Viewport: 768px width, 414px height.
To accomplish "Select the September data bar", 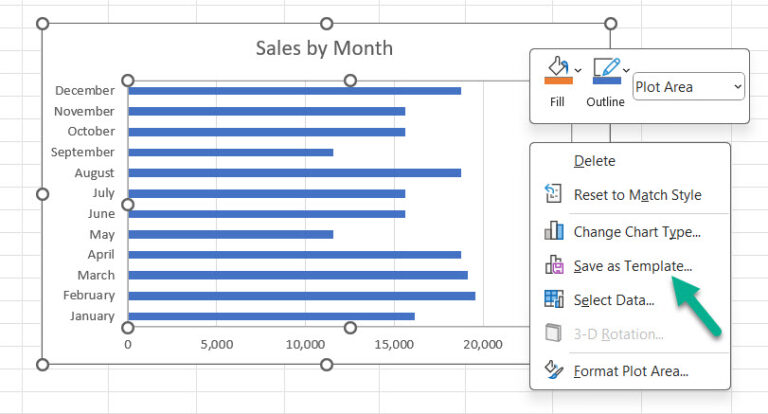I will click(231, 152).
